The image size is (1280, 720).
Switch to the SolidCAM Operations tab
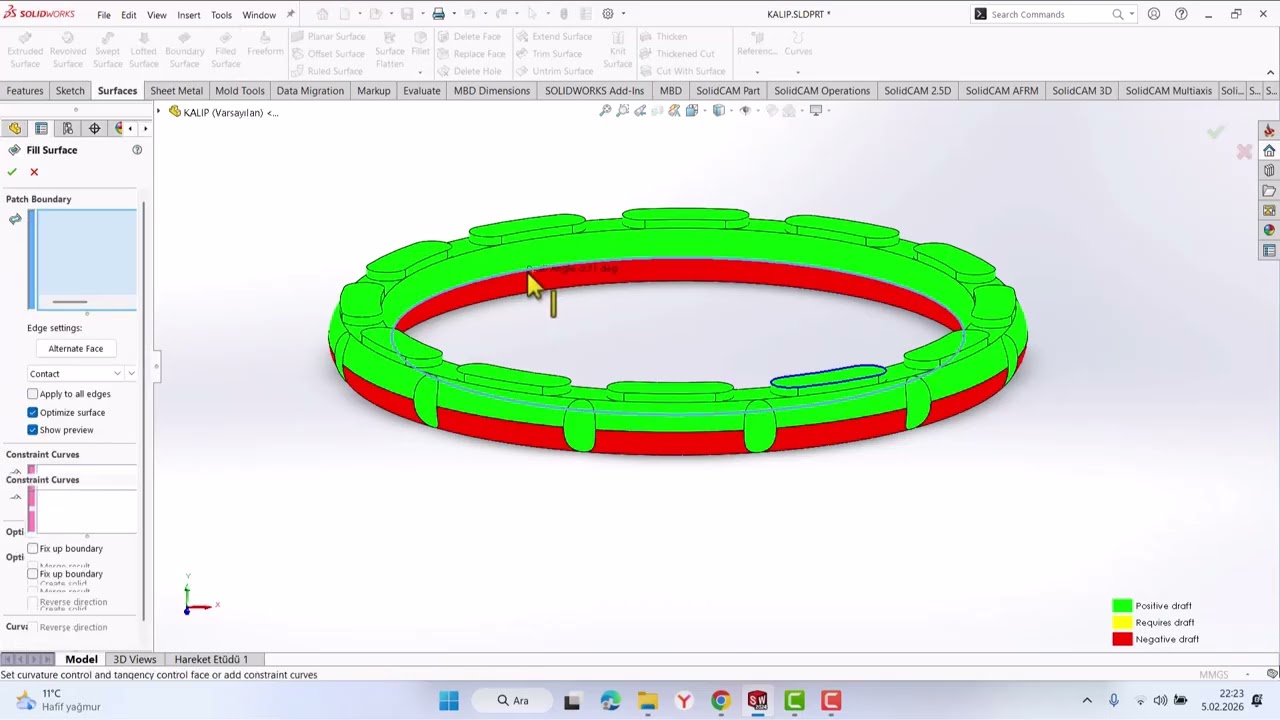click(x=822, y=91)
